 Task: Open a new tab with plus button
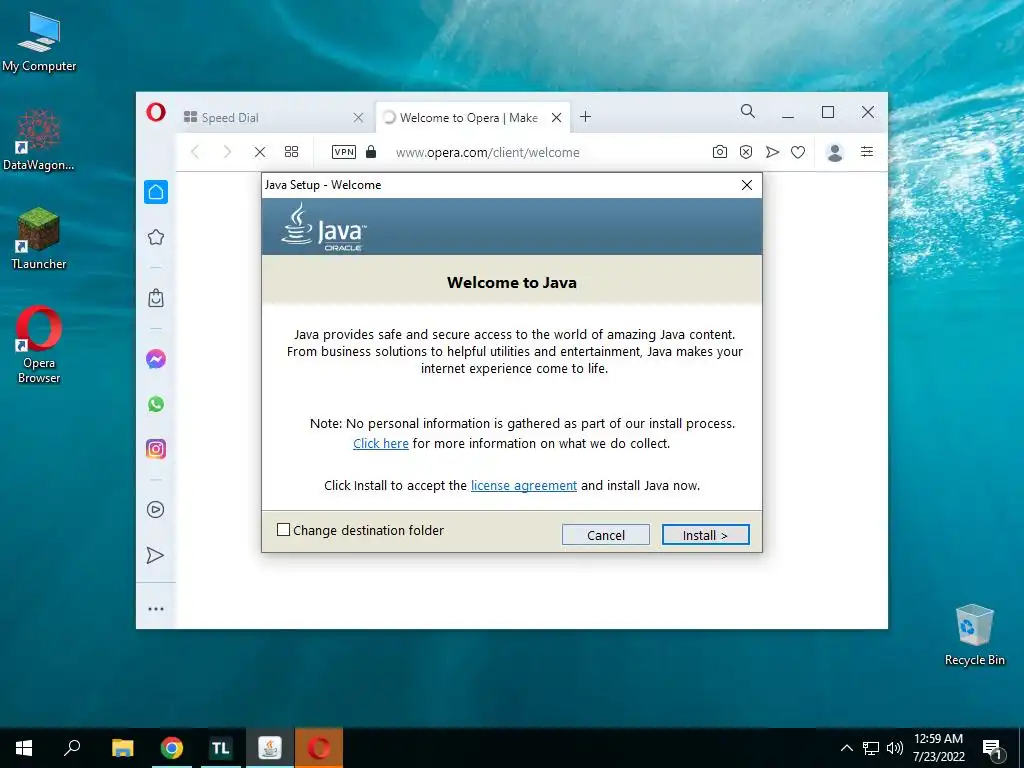pos(585,117)
